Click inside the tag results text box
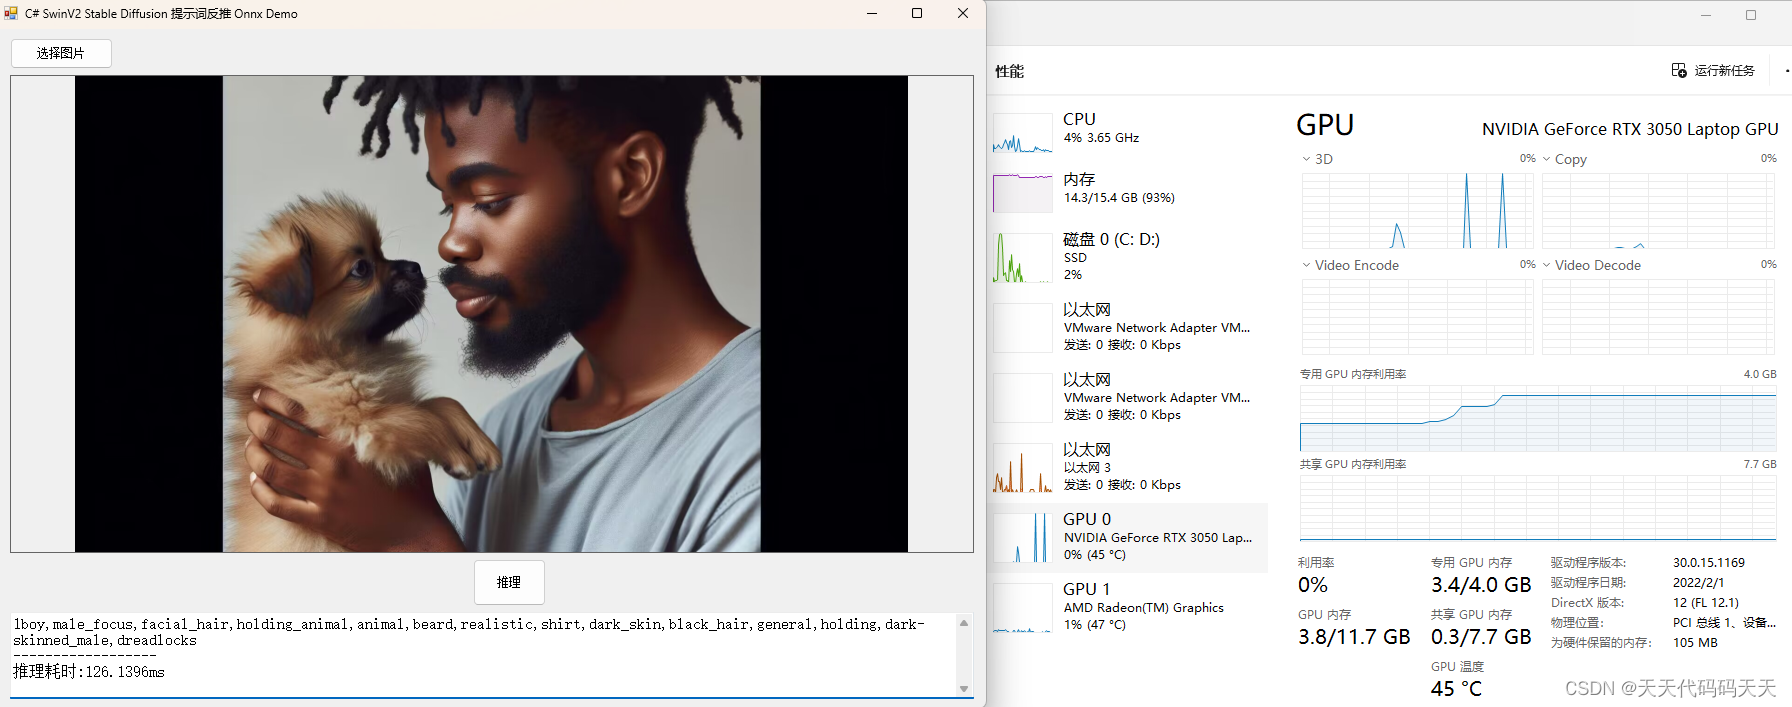This screenshot has width=1792, height=707. (x=483, y=655)
